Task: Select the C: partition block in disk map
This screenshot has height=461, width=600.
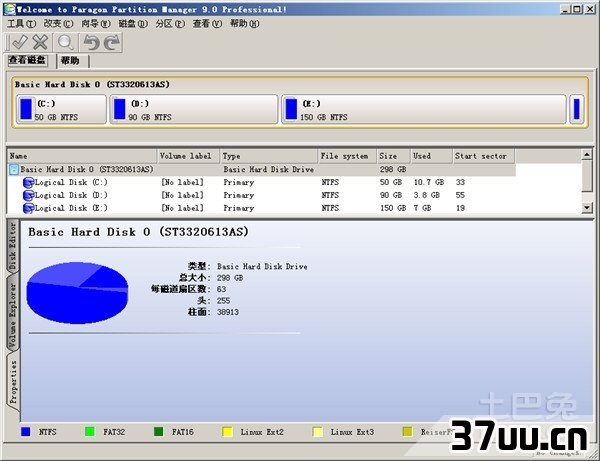Action: point(61,109)
